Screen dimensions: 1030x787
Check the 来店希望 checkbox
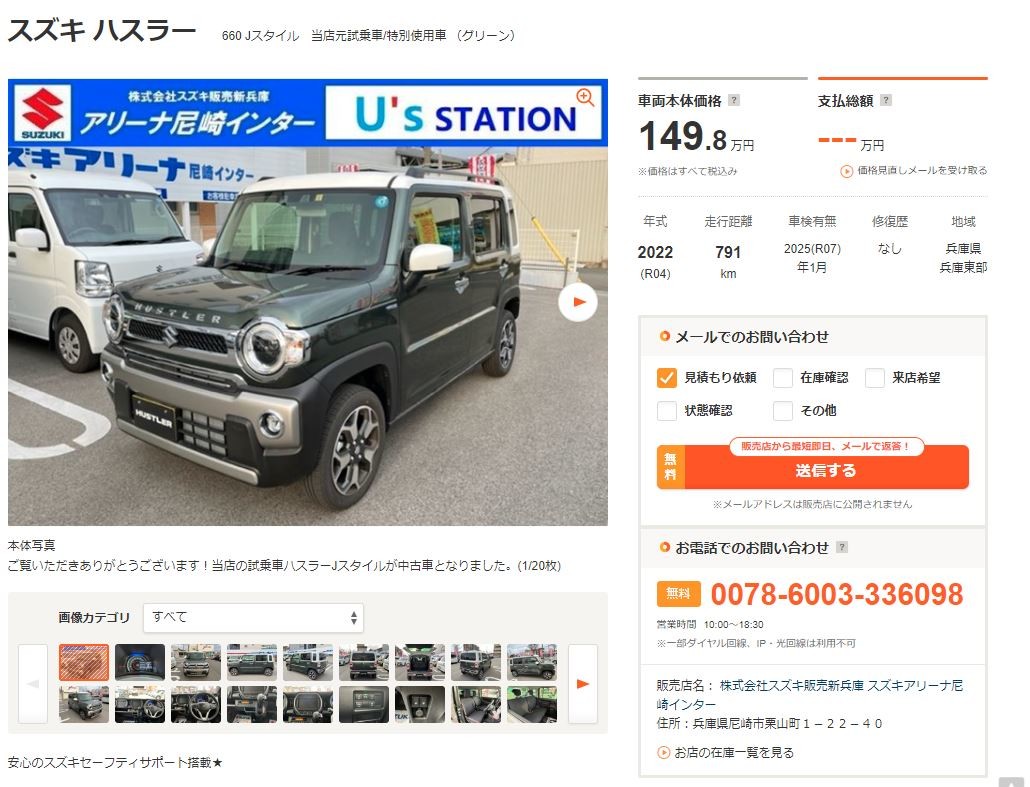[874, 378]
